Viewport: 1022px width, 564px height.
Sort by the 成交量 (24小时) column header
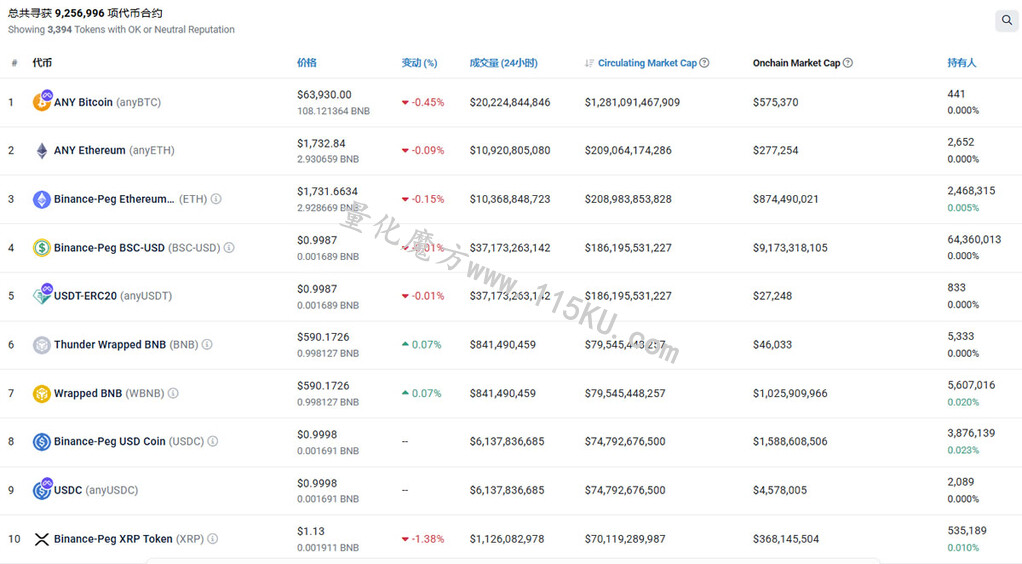click(x=504, y=63)
